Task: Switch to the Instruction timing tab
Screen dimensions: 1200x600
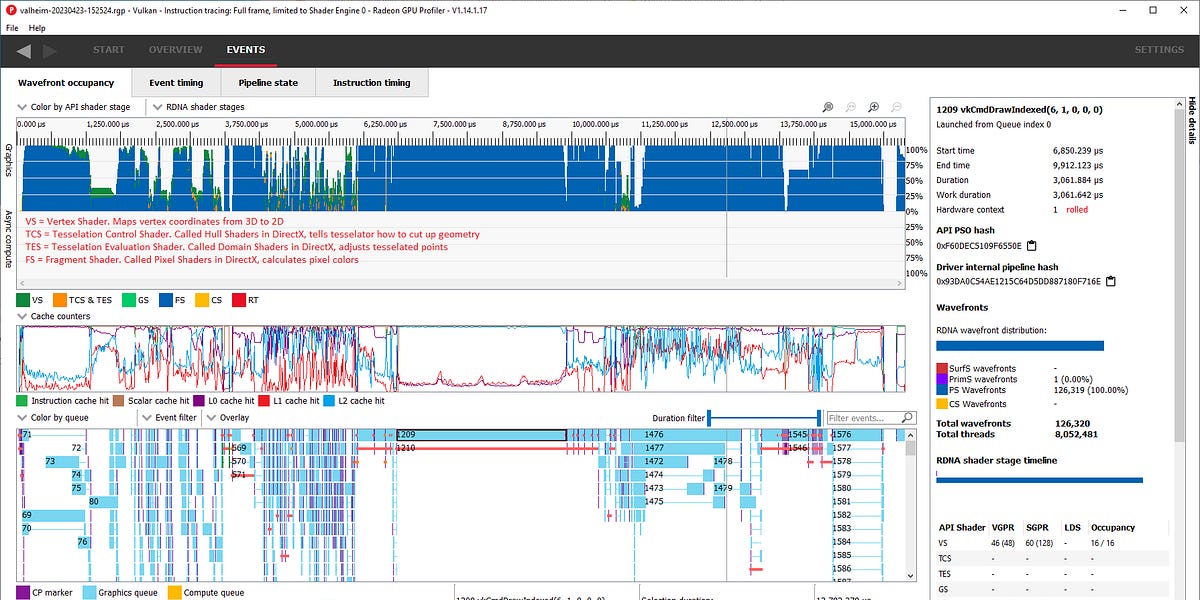Action: (371, 83)
